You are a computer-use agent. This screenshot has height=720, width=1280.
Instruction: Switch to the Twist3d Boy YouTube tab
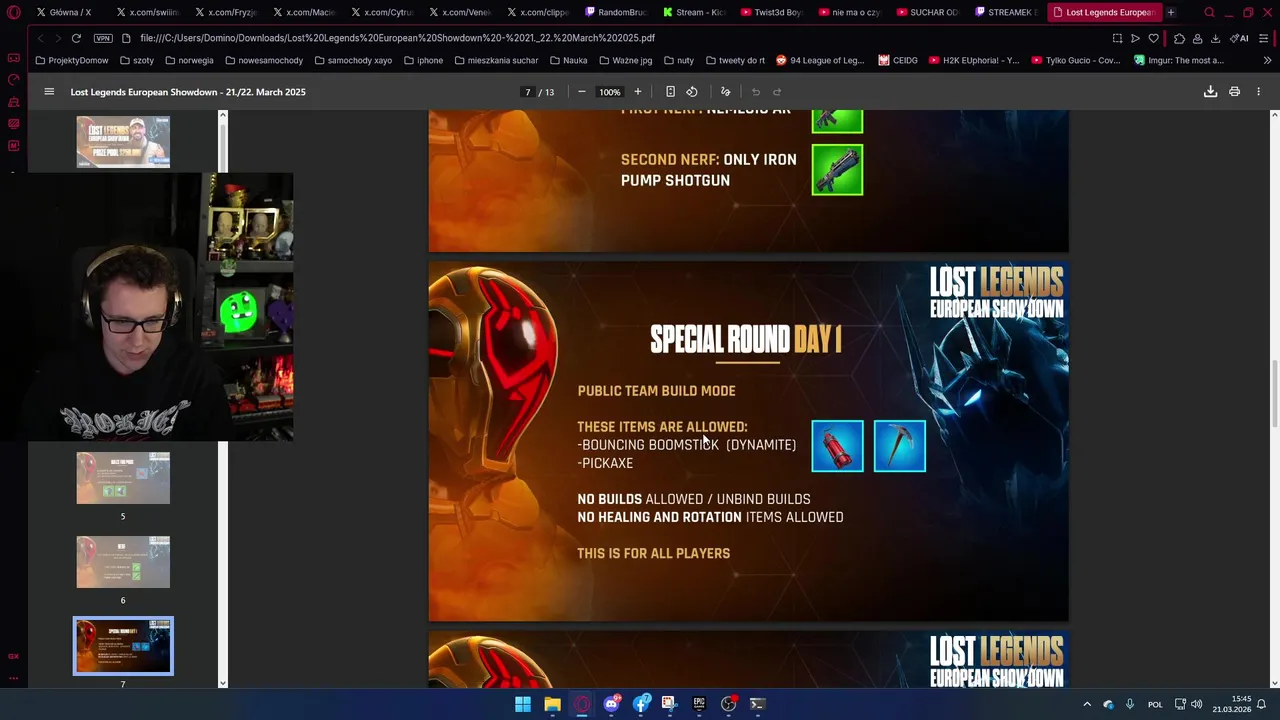[772, 12]
